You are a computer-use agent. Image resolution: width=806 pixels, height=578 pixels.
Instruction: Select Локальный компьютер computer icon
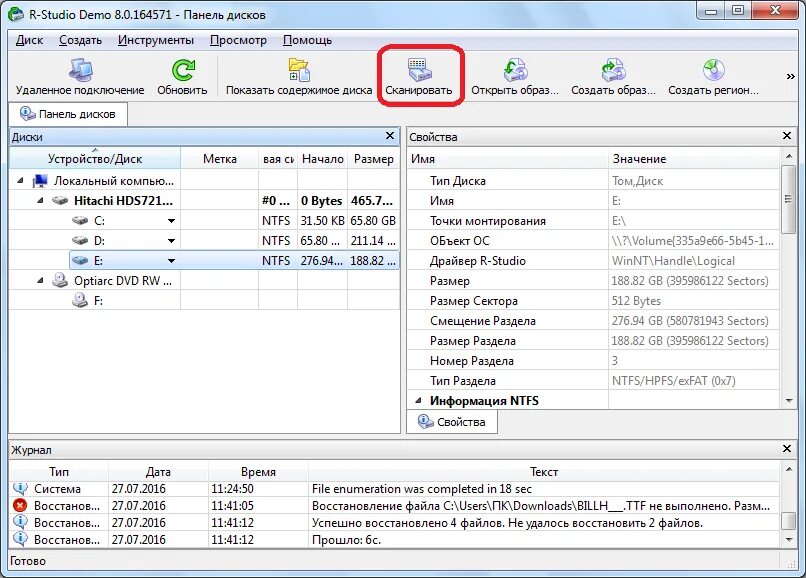pyautogui.click(x=40, y=181)
